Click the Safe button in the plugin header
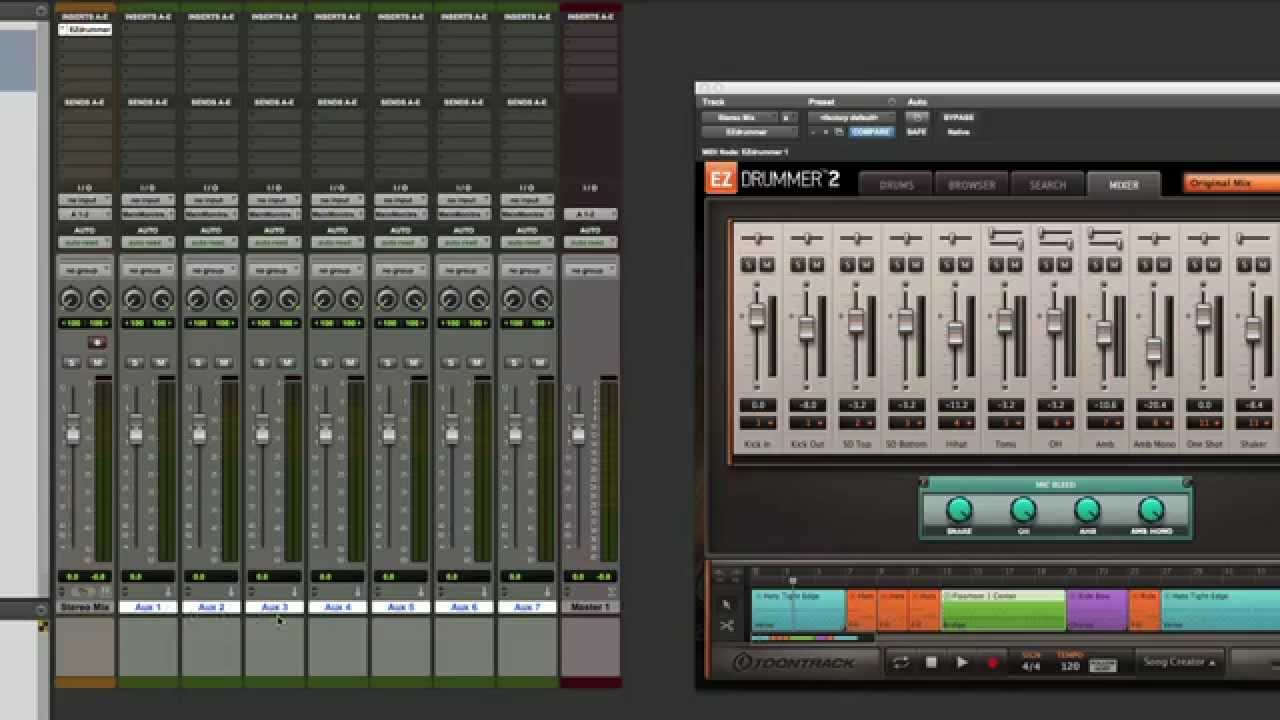Viewport: 1280px width, 720px height. click(x=916, y=132)
